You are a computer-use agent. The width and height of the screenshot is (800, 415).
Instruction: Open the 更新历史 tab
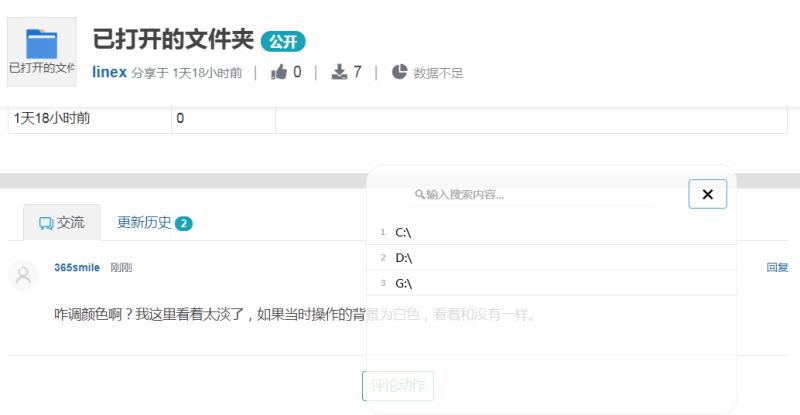pyautogui.click(x=155, y=223)
